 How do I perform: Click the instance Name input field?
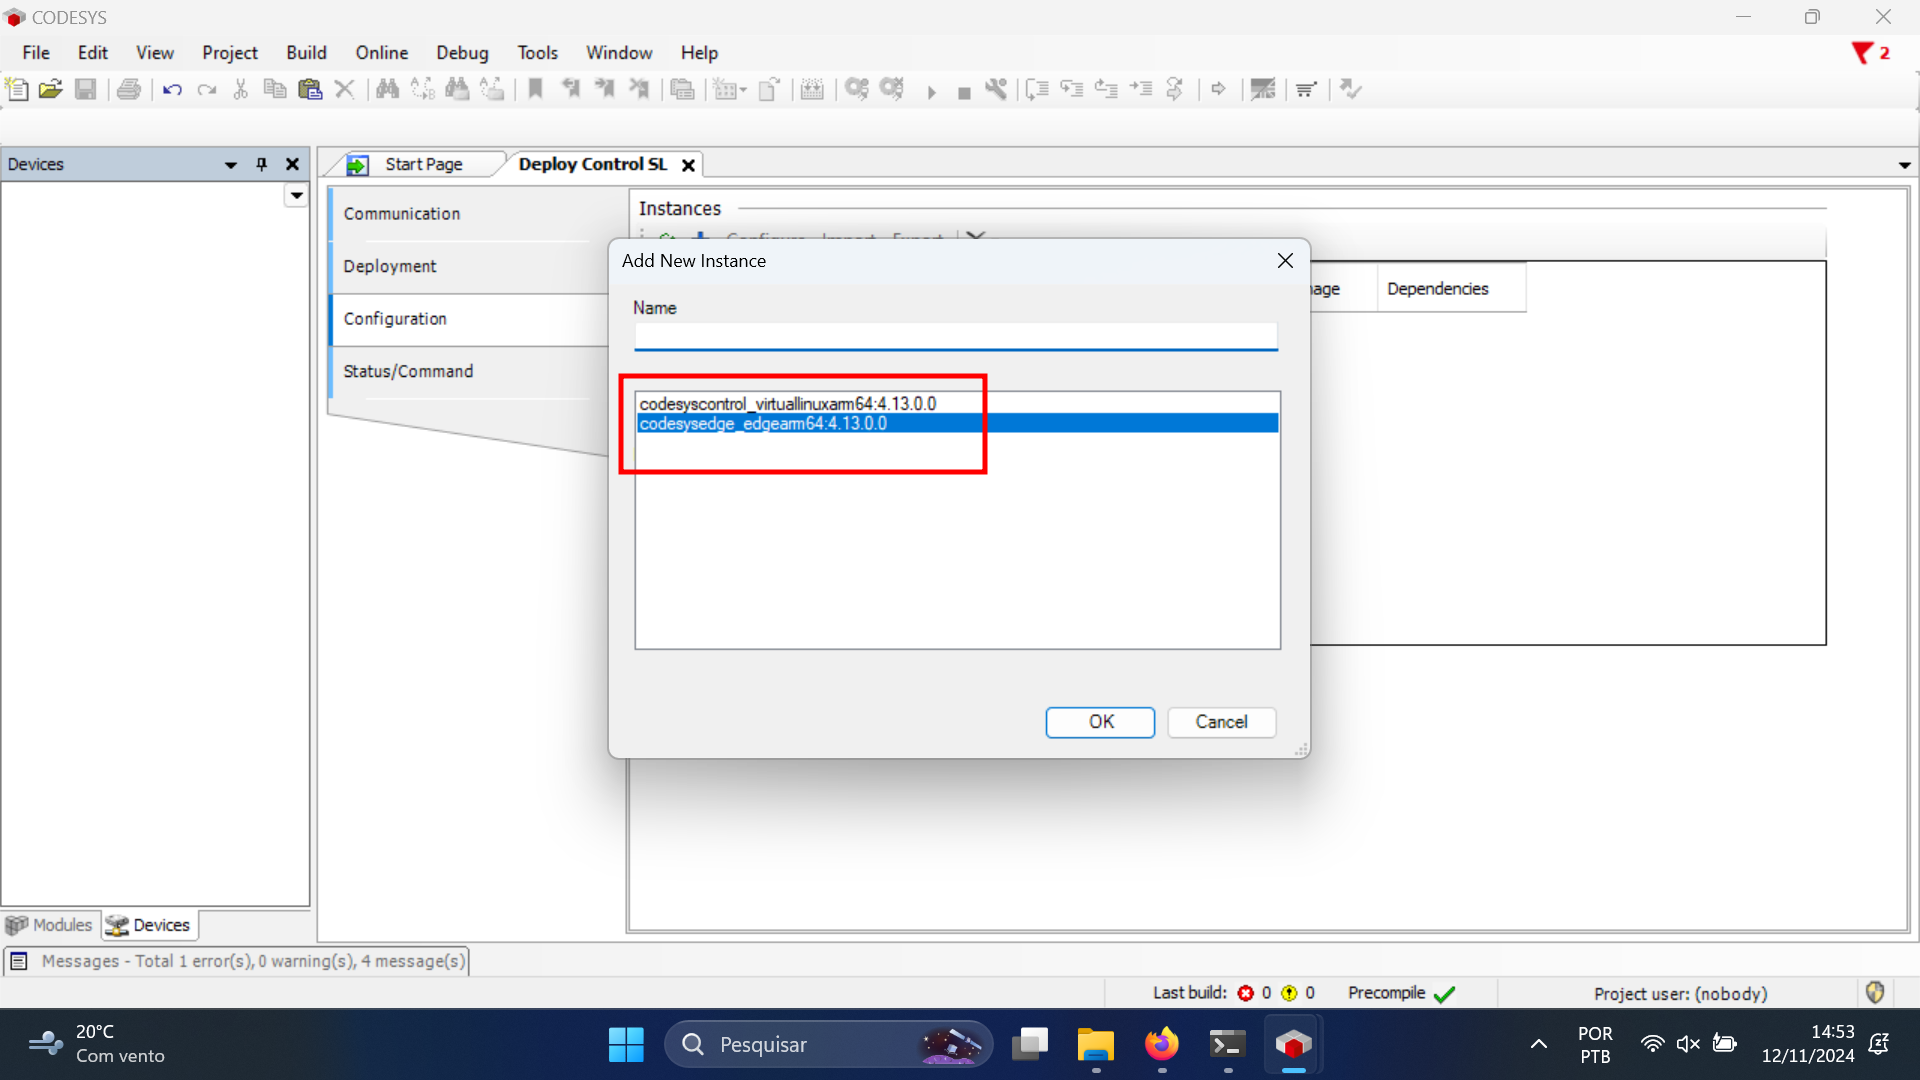956,336
